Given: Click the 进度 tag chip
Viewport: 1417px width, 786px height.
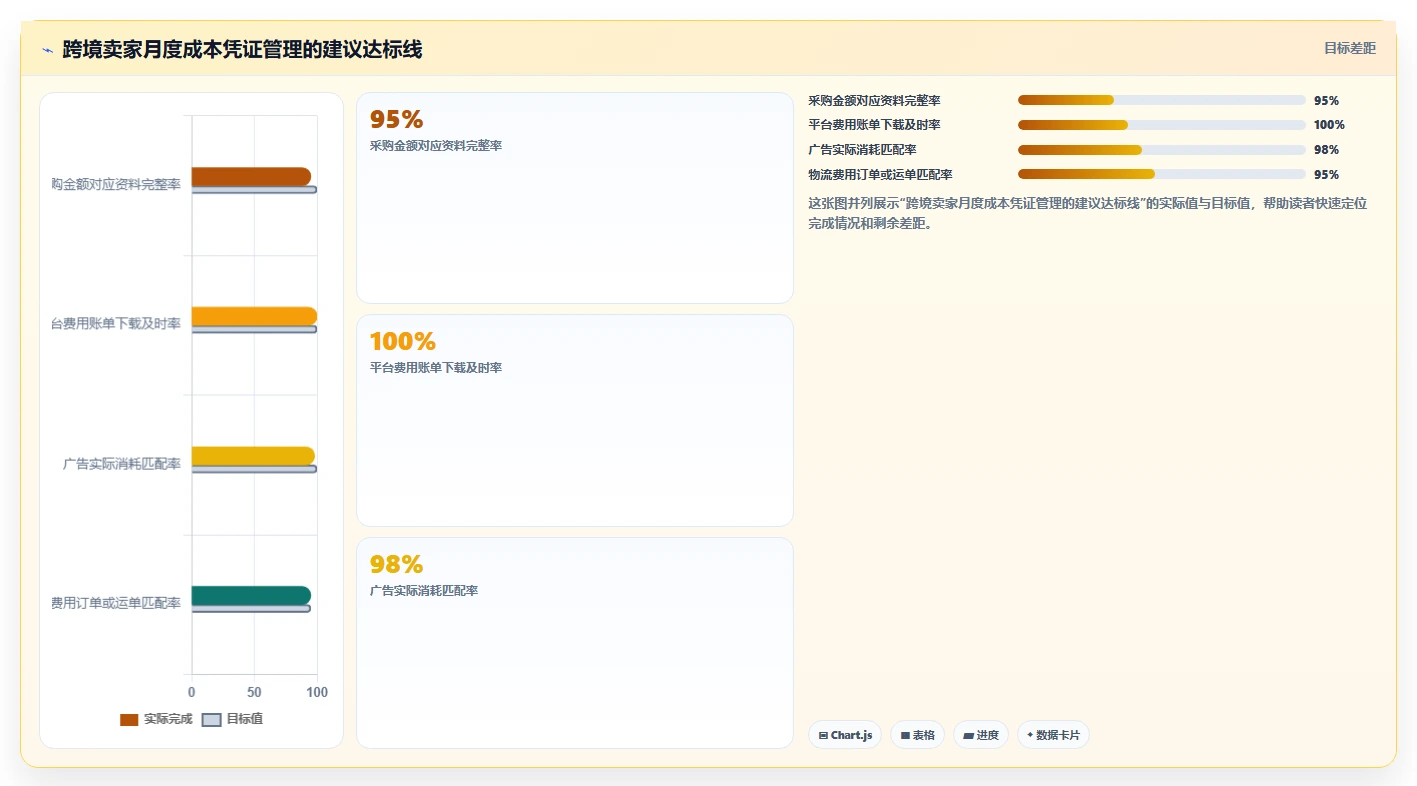Looking at the screenshot, I should pyautogui.click(x=981, y=735).
